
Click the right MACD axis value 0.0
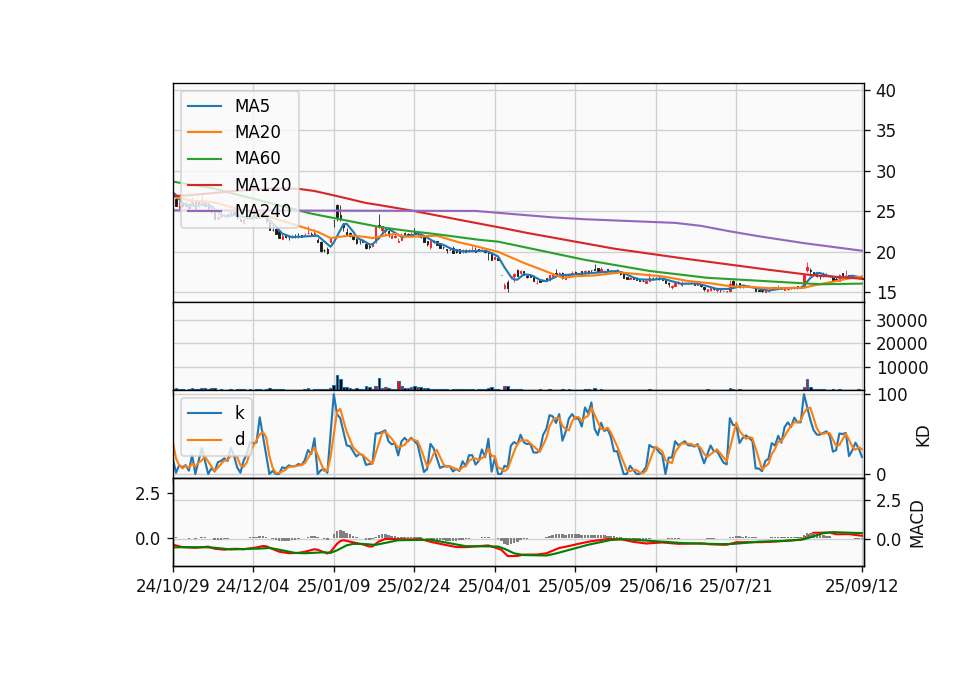888,540
